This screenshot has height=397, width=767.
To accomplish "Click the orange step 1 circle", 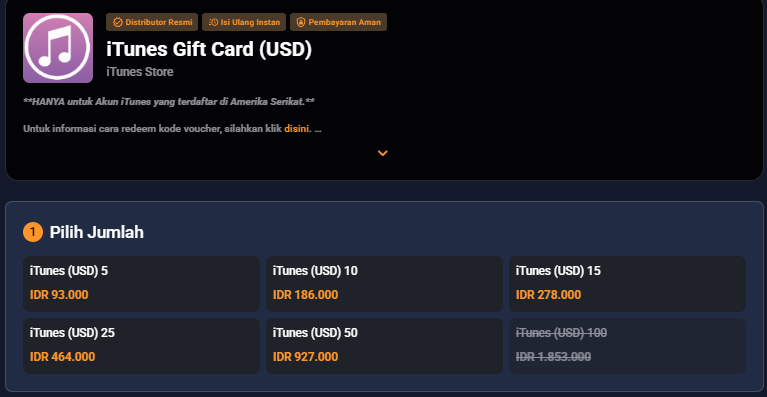I will tap(33, 232).
